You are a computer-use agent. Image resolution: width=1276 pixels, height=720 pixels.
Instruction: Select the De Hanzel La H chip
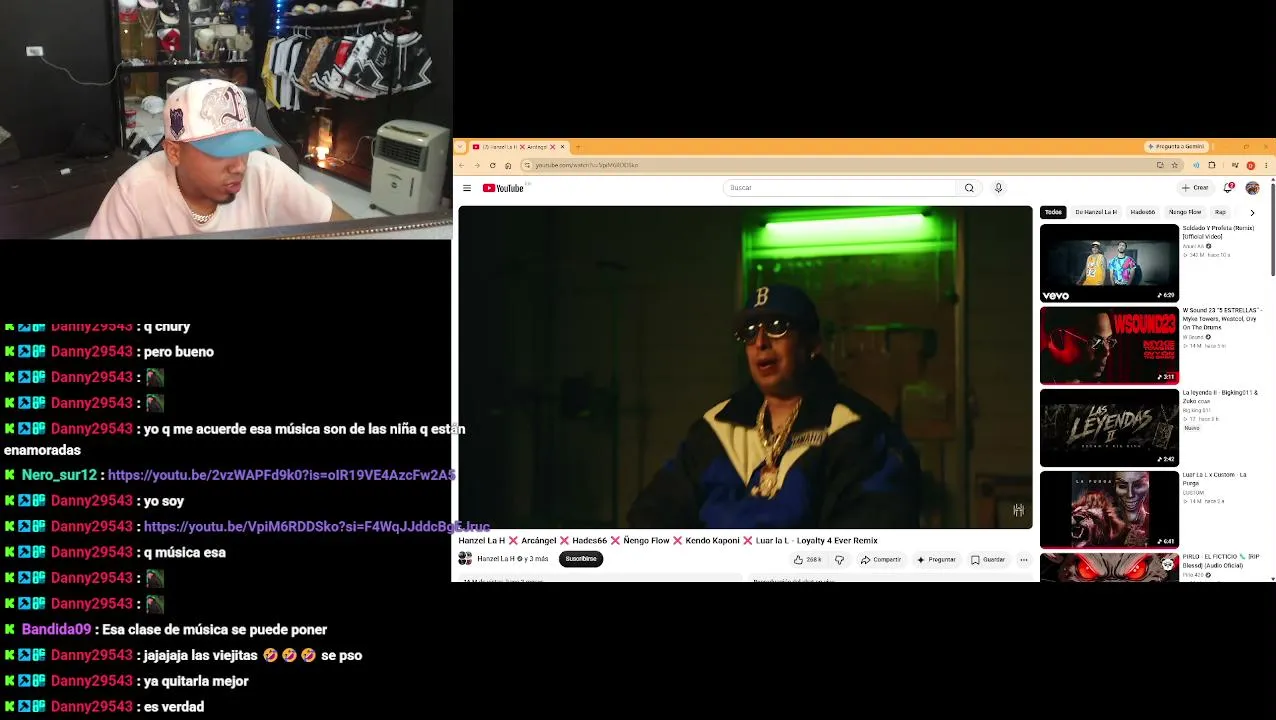pyautogui.click(x=1096, y=212)
